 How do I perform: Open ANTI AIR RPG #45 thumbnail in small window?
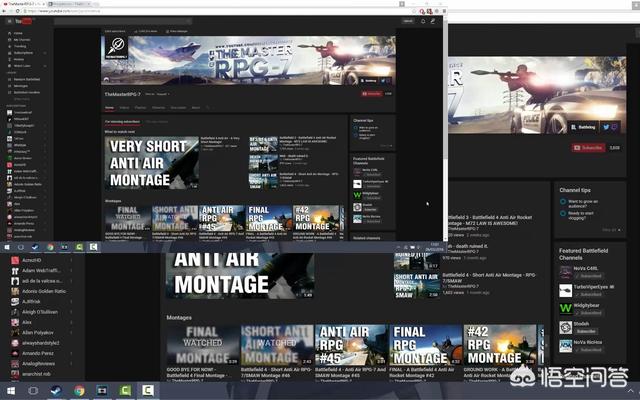click(x=222, y=218)
